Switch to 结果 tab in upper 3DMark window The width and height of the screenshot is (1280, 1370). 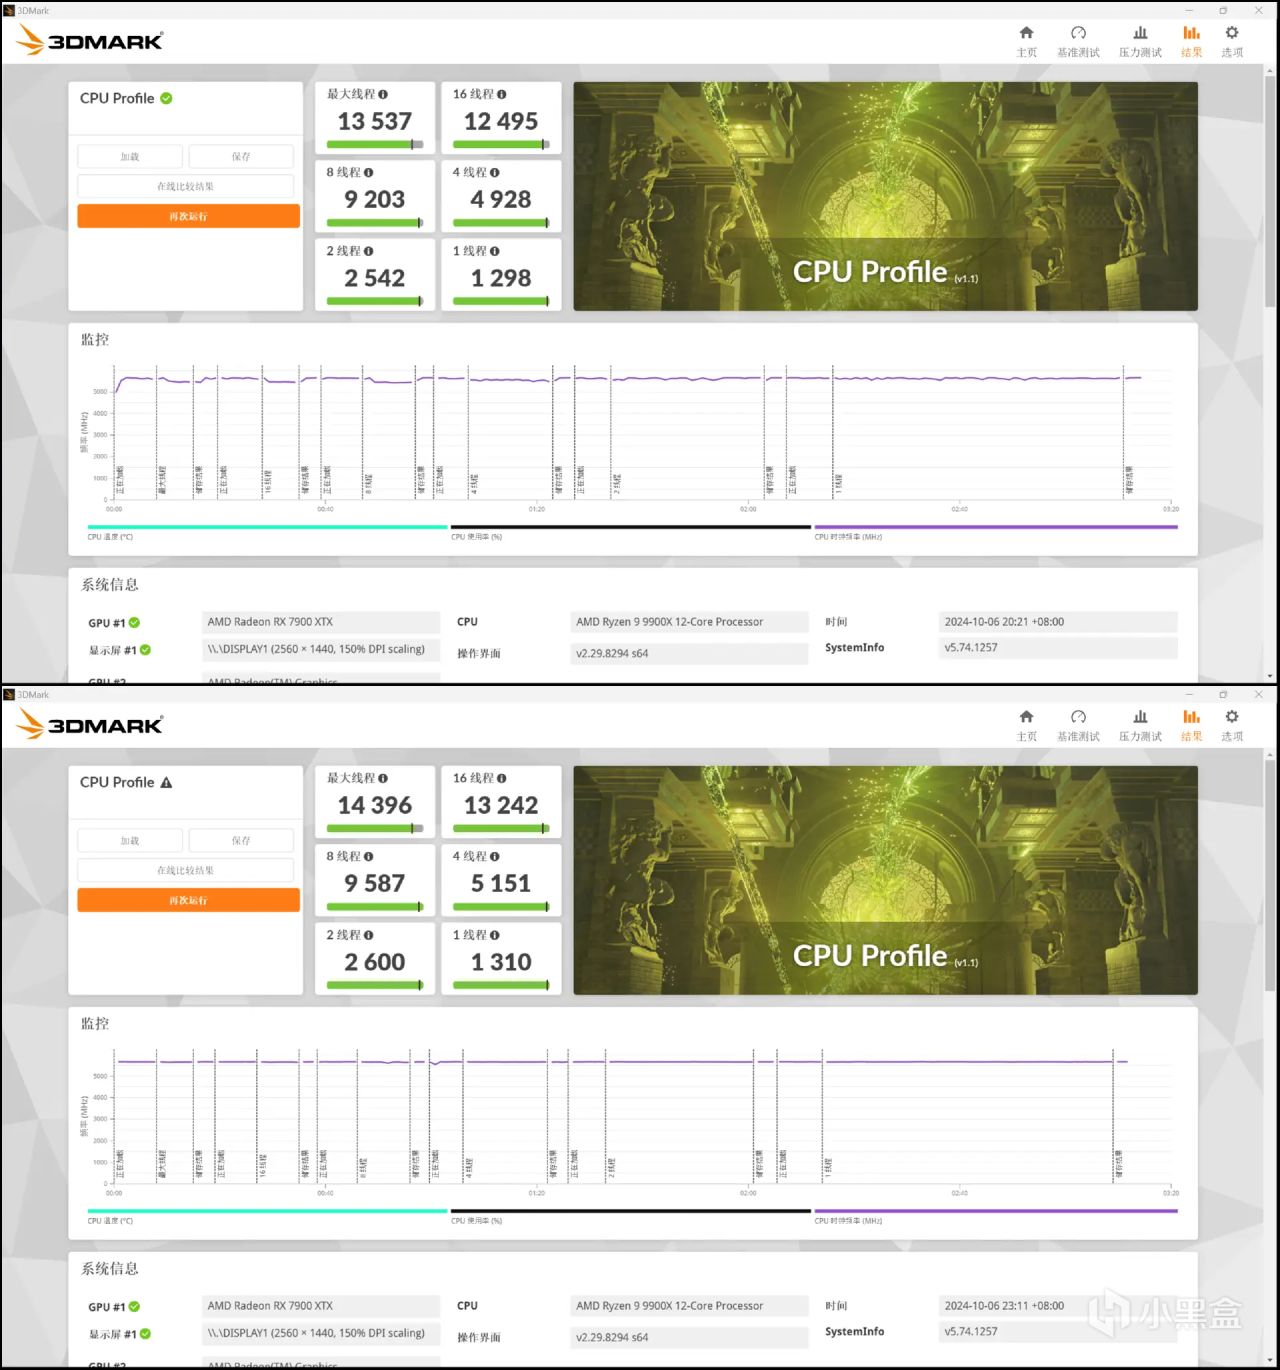1191,41
